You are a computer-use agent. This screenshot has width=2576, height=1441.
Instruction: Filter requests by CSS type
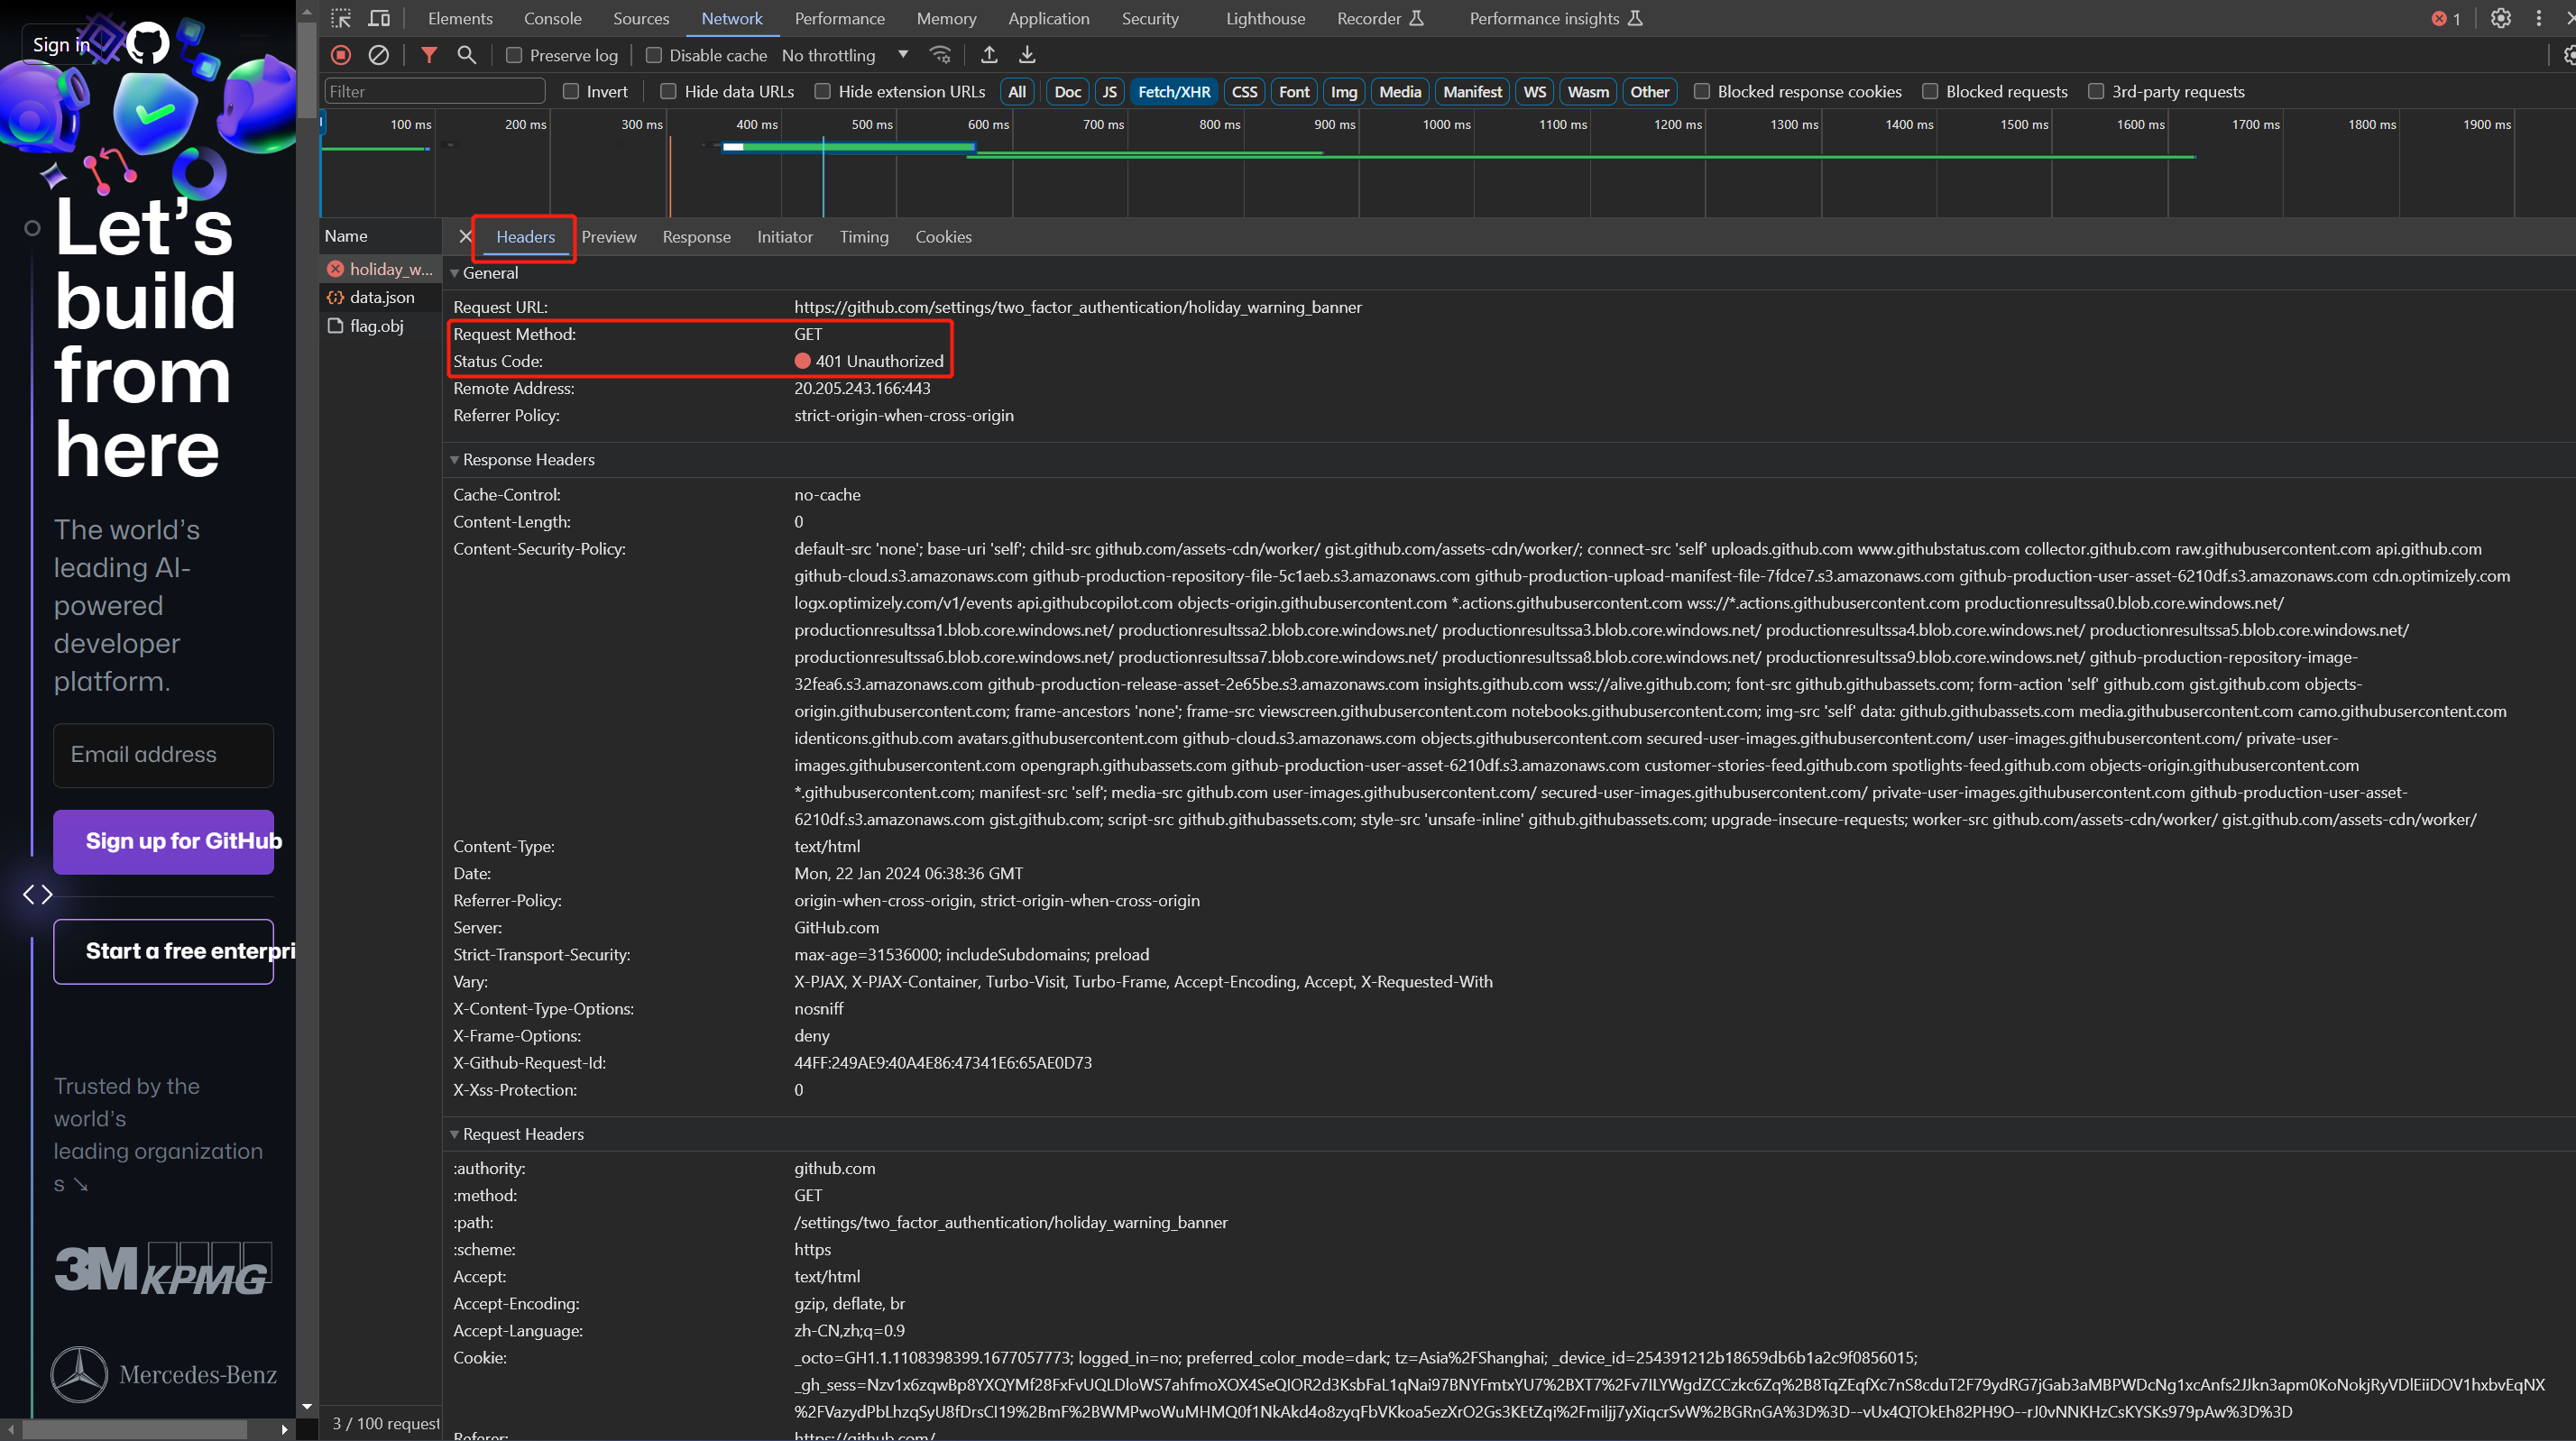tap(1245, 91)
